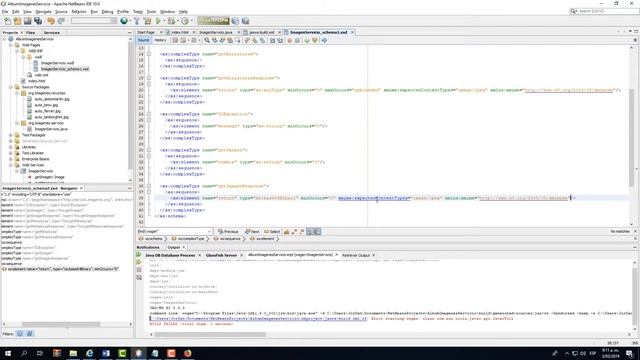Click the Profile Project clock icon
Viewport: 640px width, 360px height.
click(x=185, y=21)
